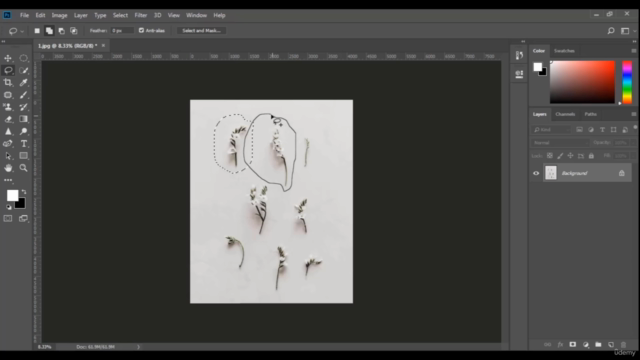Switch to the Swatches tab

pos(564,51)
